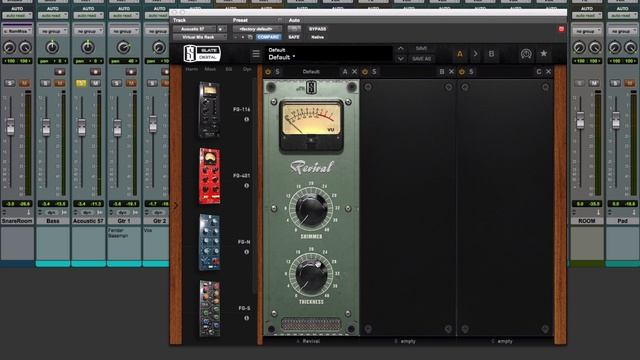Click the star favorites icon
This screenshot has width=640, height=360.
[x=544, y=53]
